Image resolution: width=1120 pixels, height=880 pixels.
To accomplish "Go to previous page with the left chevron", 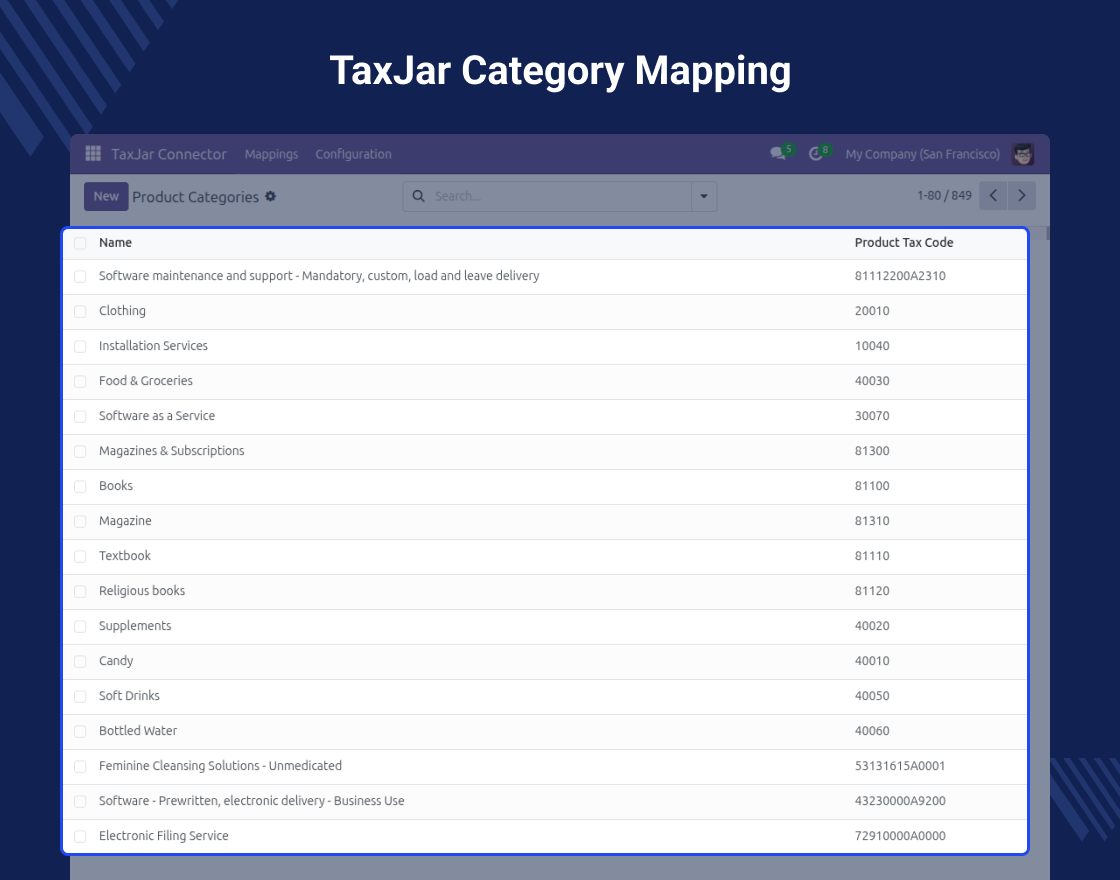I will (x=993, y=196).
